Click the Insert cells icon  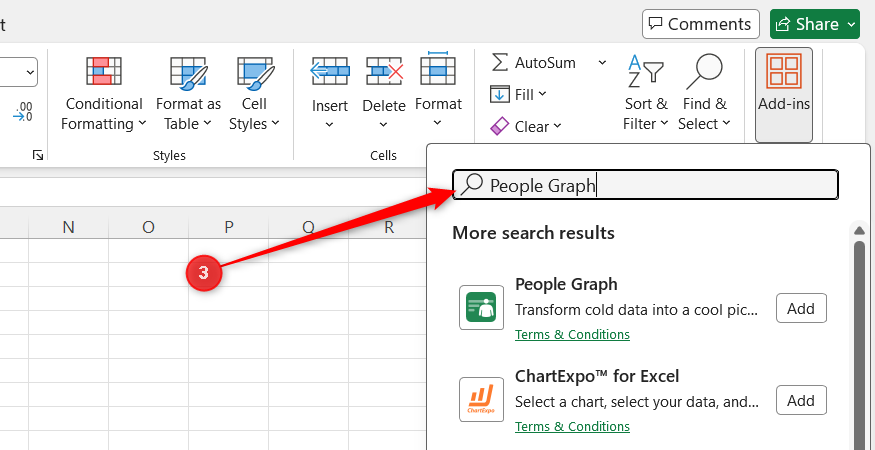(x=330, y=71)
